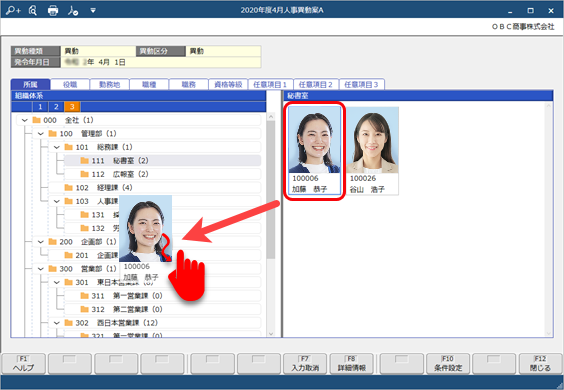This screenshot has width=564, height=390.
Task: Switch to the 資格等級 tab
Action: [x=228, y=85]
